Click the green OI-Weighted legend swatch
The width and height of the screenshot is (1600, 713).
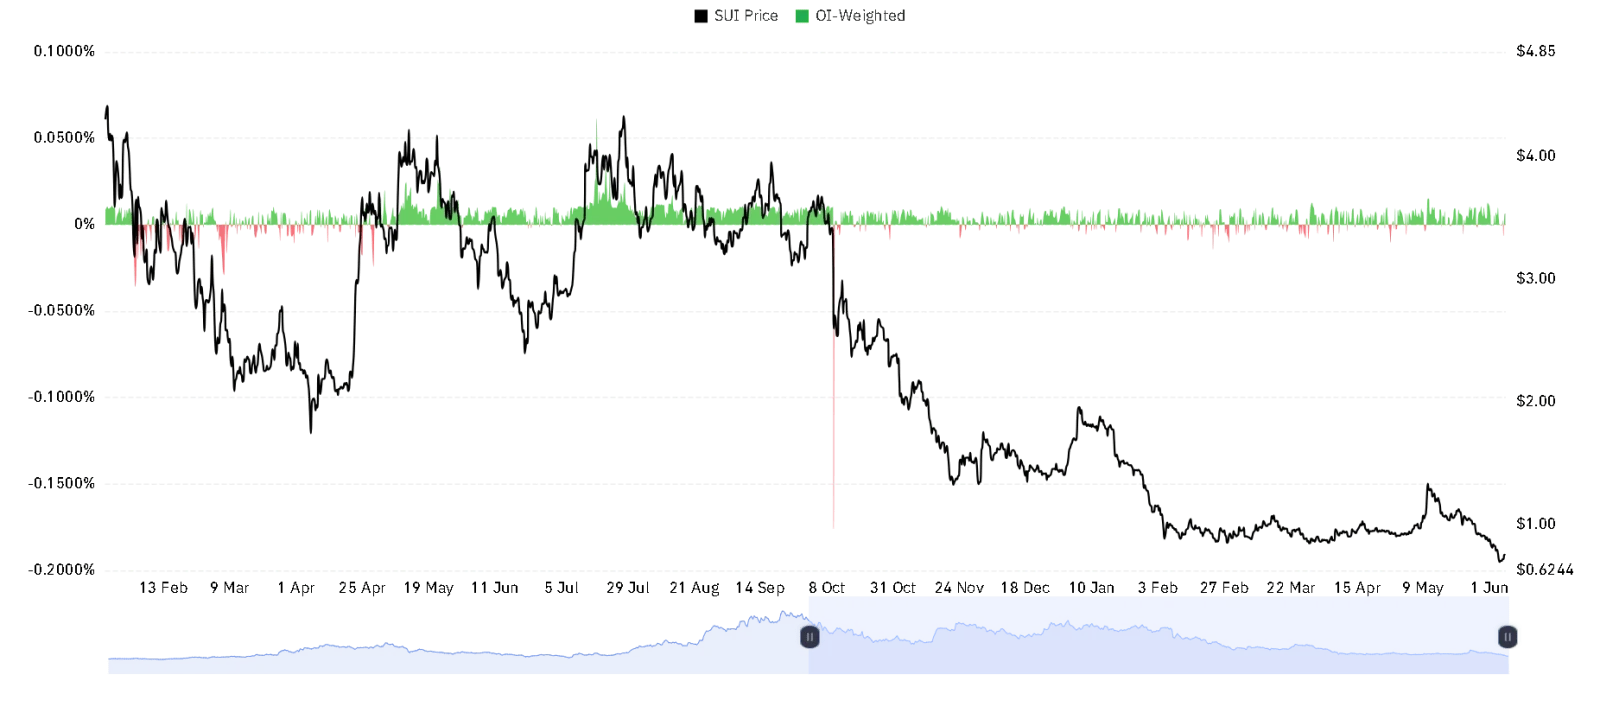(x=802, y=16)
